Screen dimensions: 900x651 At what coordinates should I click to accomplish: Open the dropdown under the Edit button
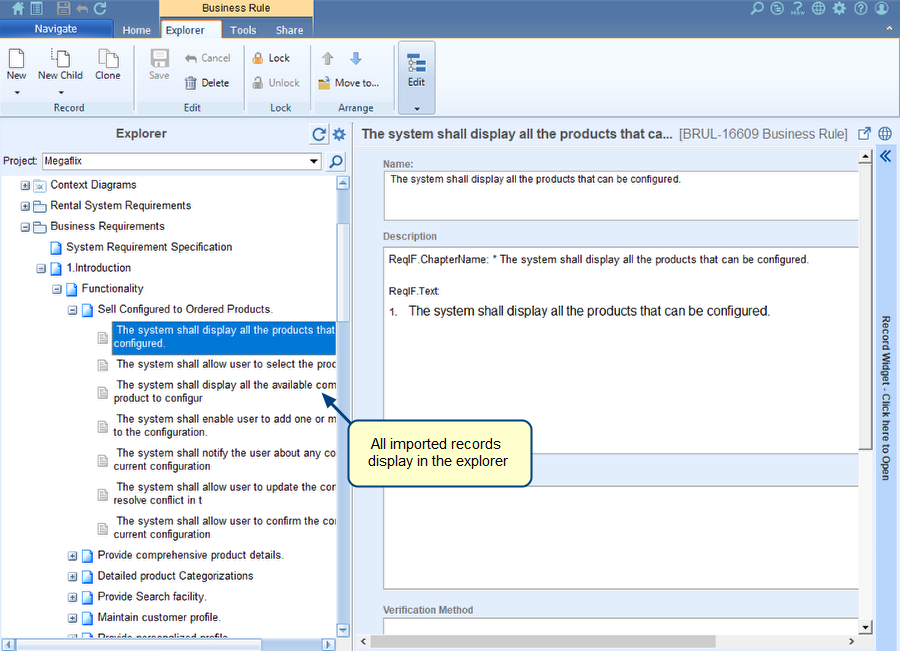[x=417, y=108]
